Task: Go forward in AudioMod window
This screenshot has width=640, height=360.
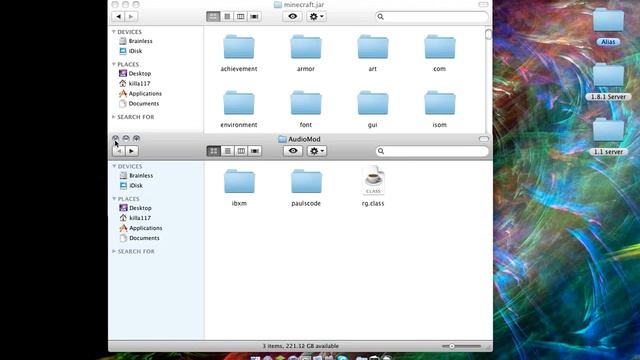Action: pyautogui.click(x=131, y=151)
